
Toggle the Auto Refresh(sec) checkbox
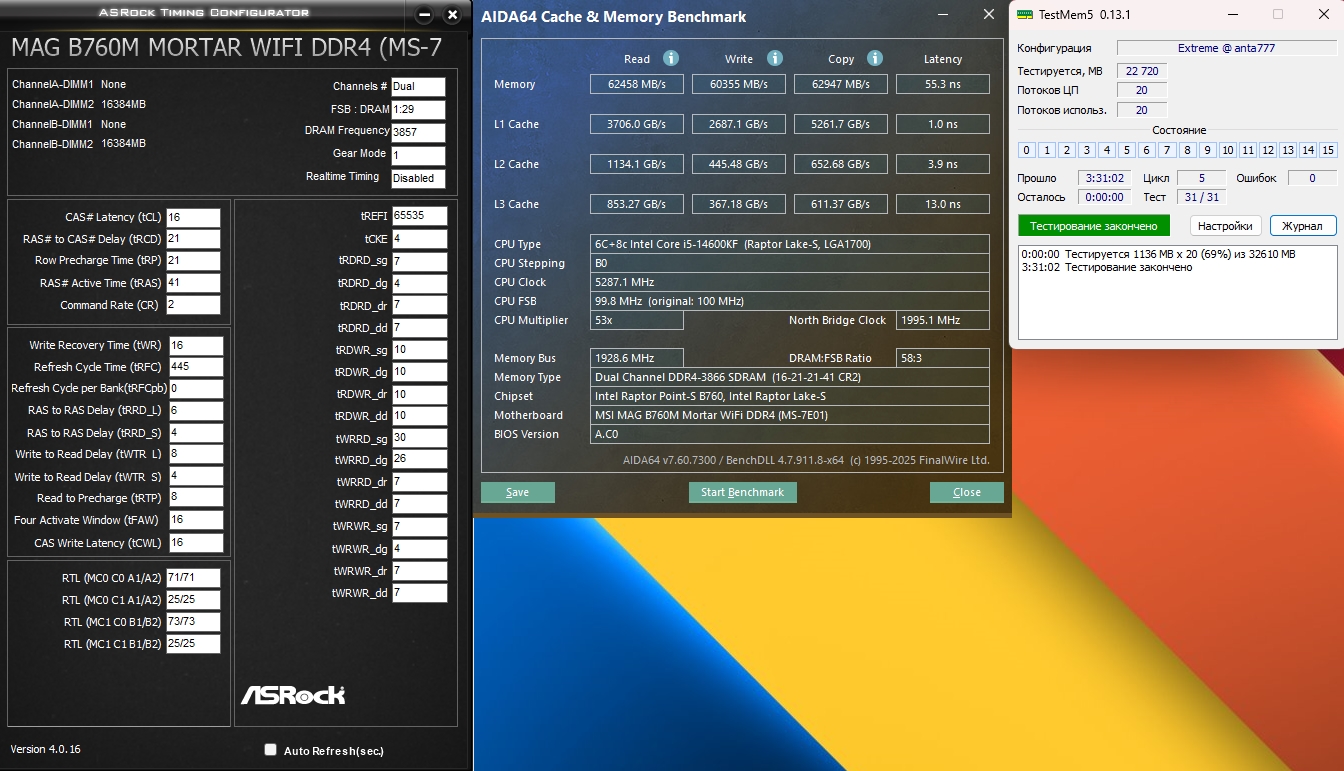pyautogui.click(x=270, y=750)
